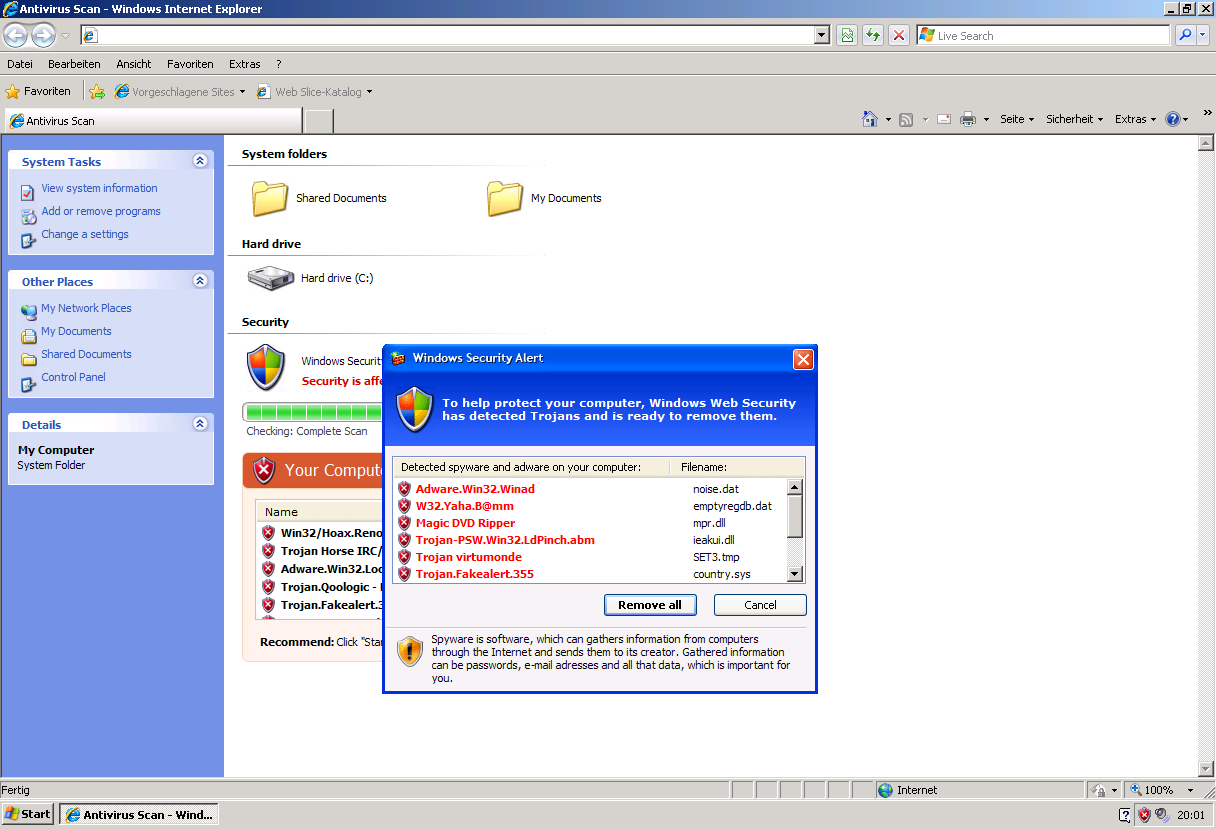The width and height of the screenshot is (1216, 829).
Task: Click the add to favorites bar icon
Action: (x=97, y=91)
